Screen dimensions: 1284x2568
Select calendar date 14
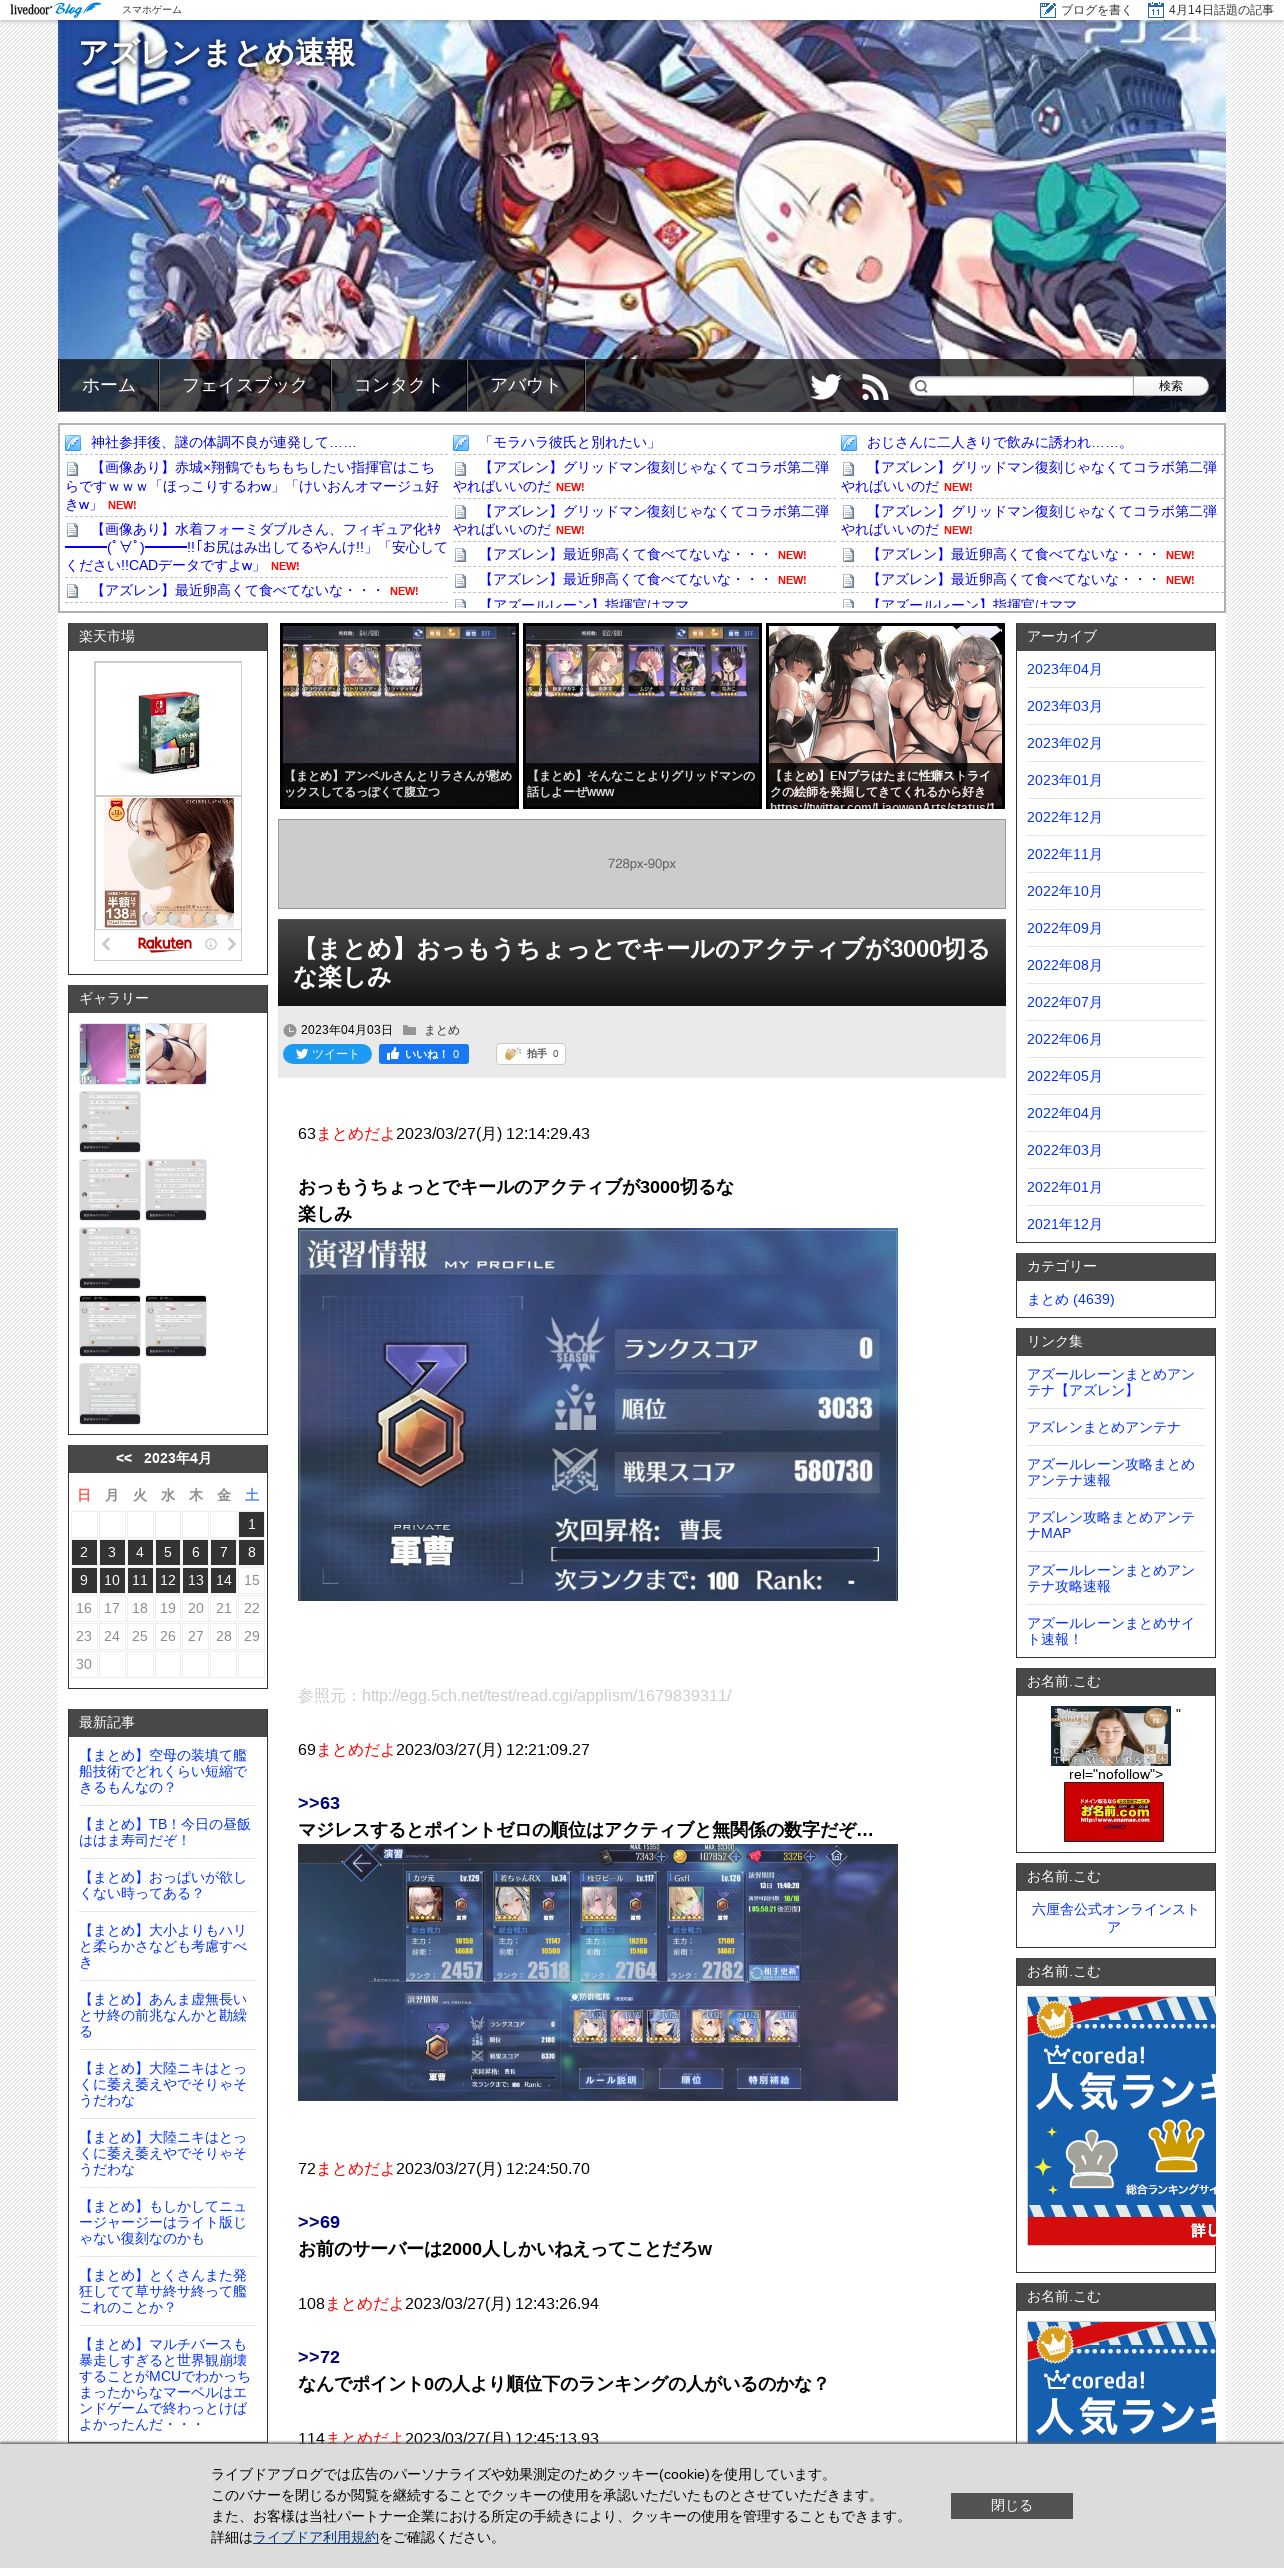[224, 1580]
